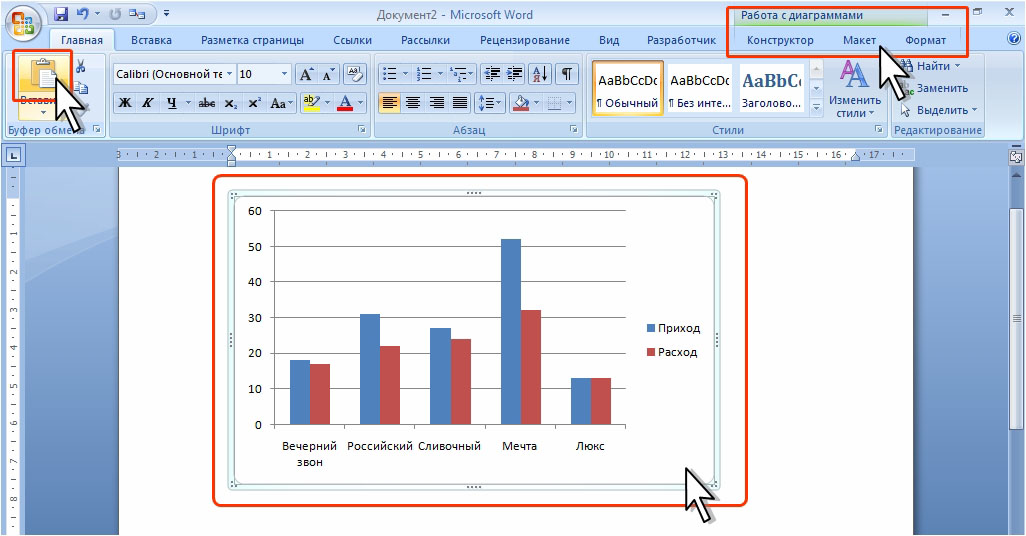Select the Приход legend entry

[x=673, y=328]
